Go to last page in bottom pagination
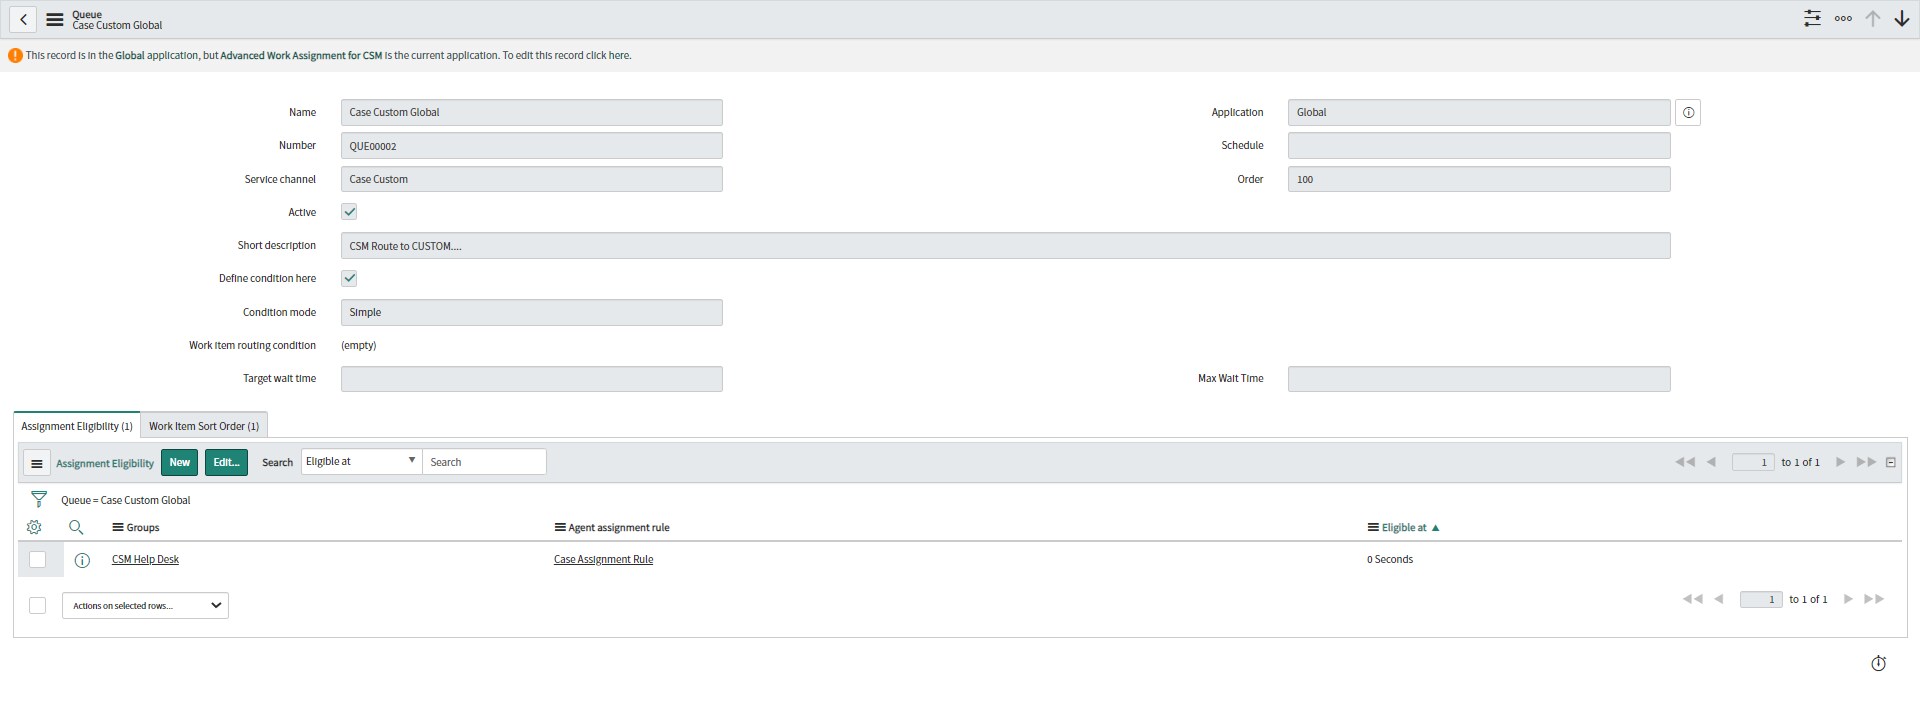Screen dimensions: 1920x727 click(1874, 599)
